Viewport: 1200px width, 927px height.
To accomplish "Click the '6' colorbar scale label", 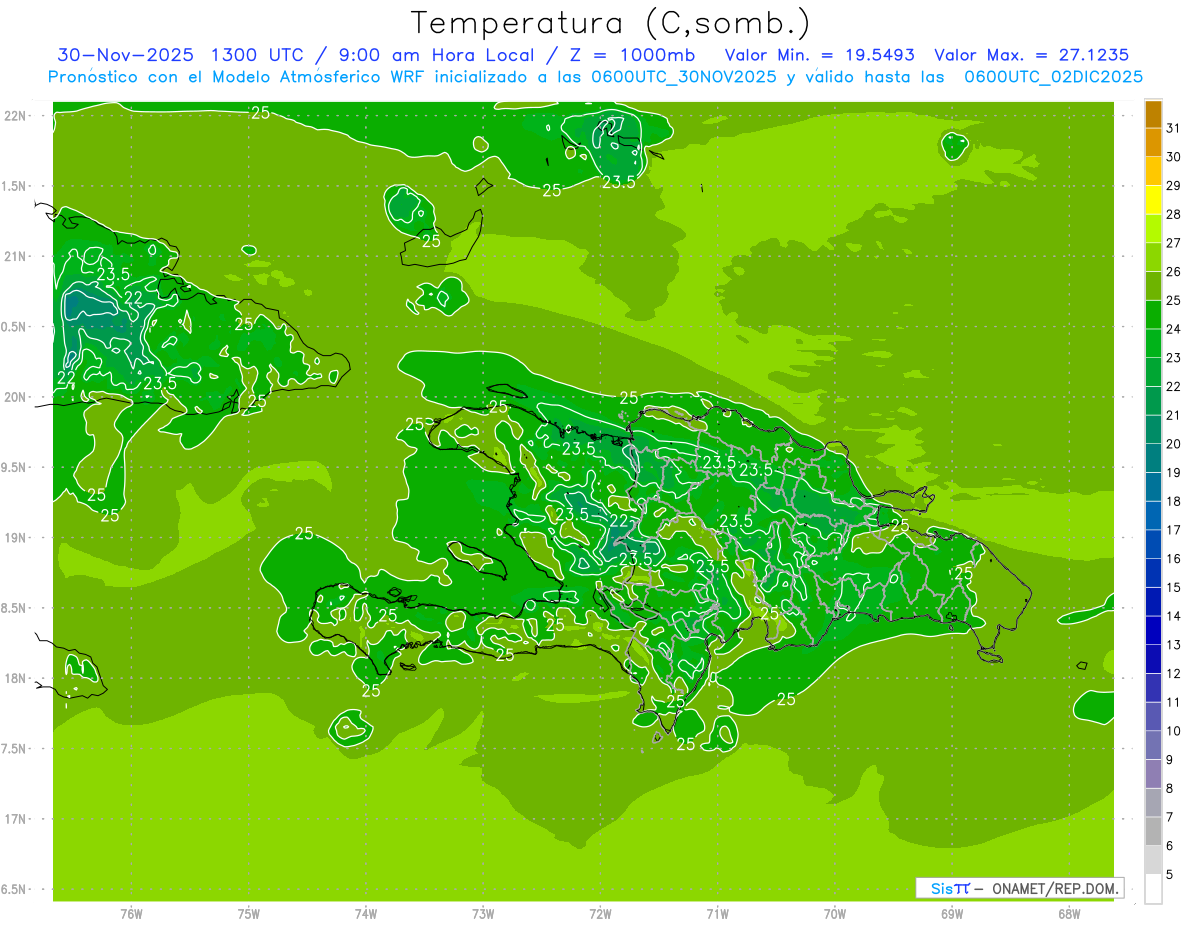I will (x=1170, y=846).
